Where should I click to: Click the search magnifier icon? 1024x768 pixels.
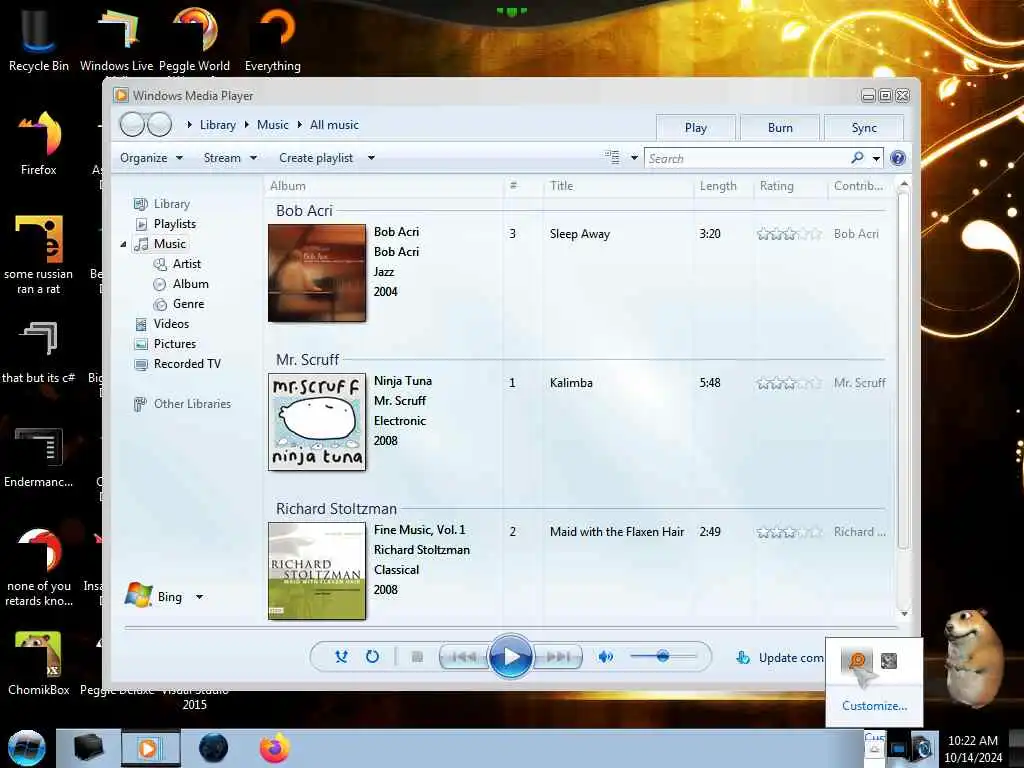[x=857, y=157]
